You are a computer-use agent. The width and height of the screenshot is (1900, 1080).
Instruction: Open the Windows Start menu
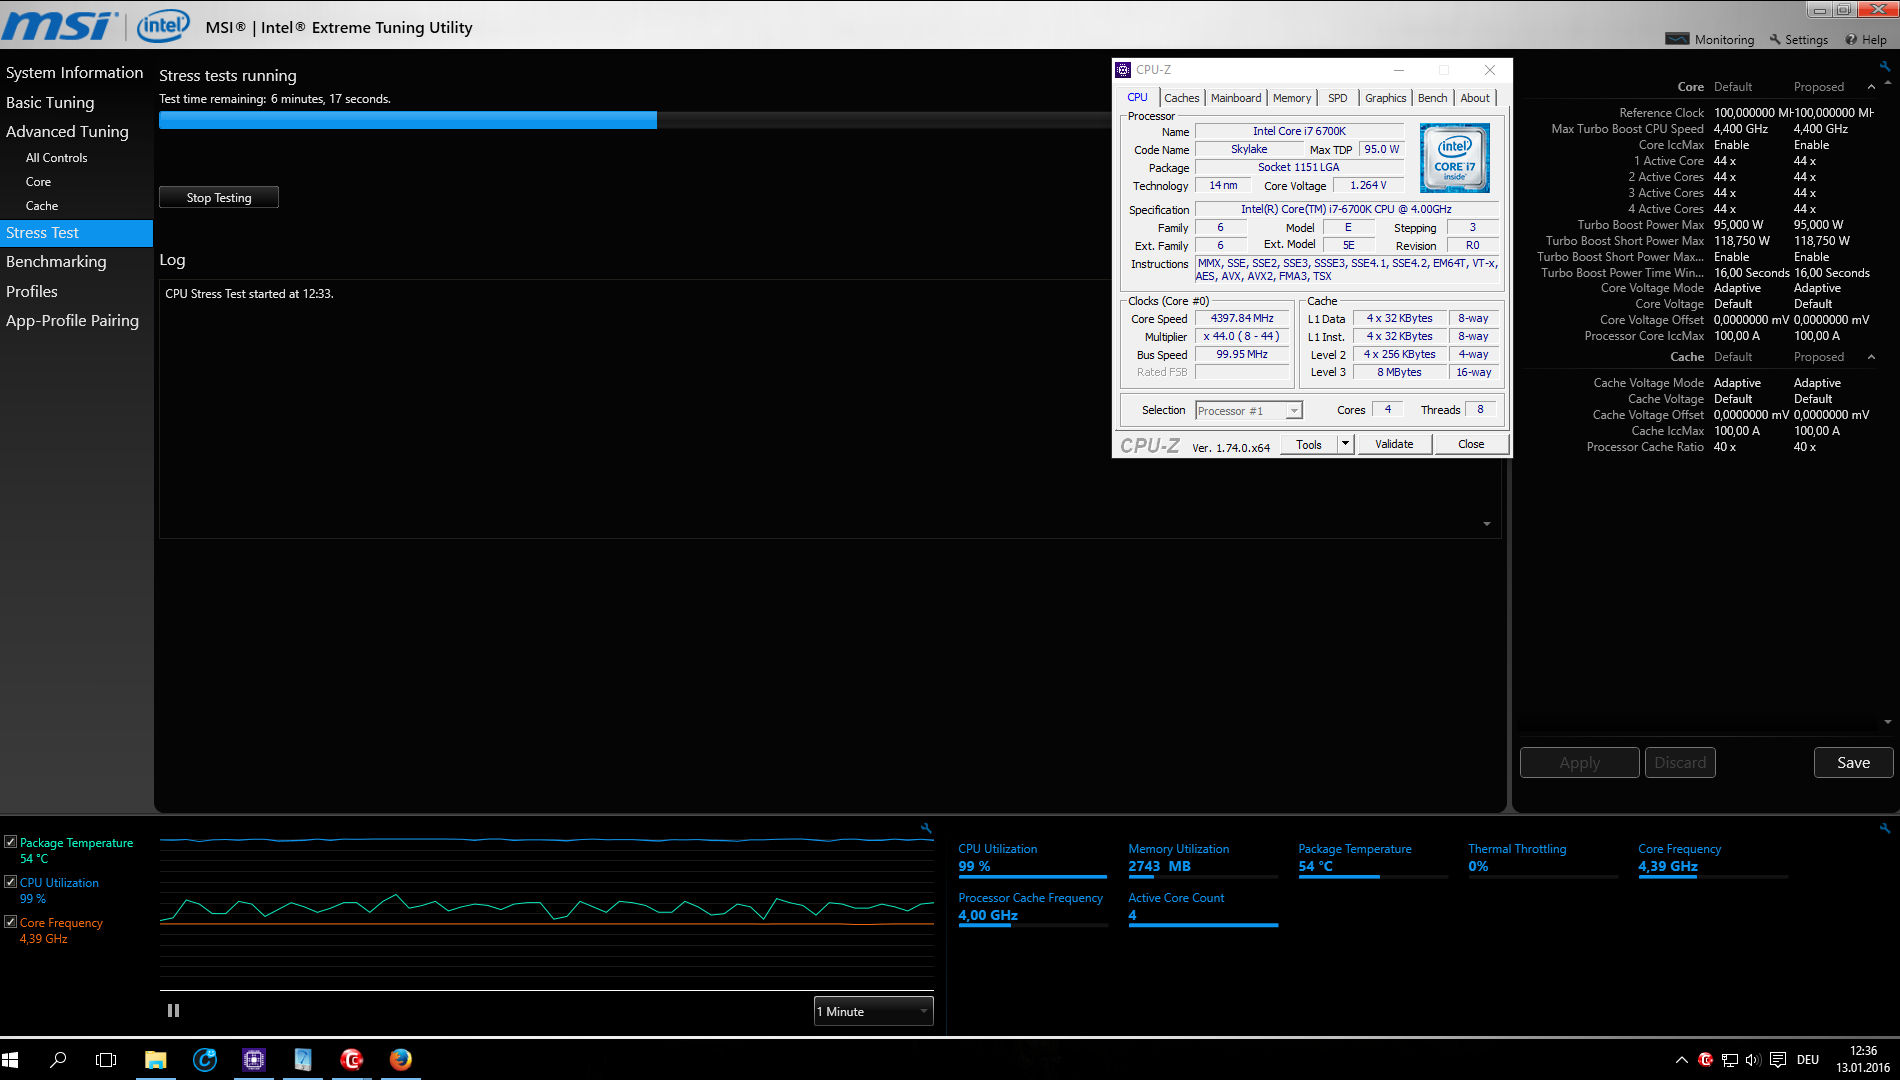point(11,1059)
